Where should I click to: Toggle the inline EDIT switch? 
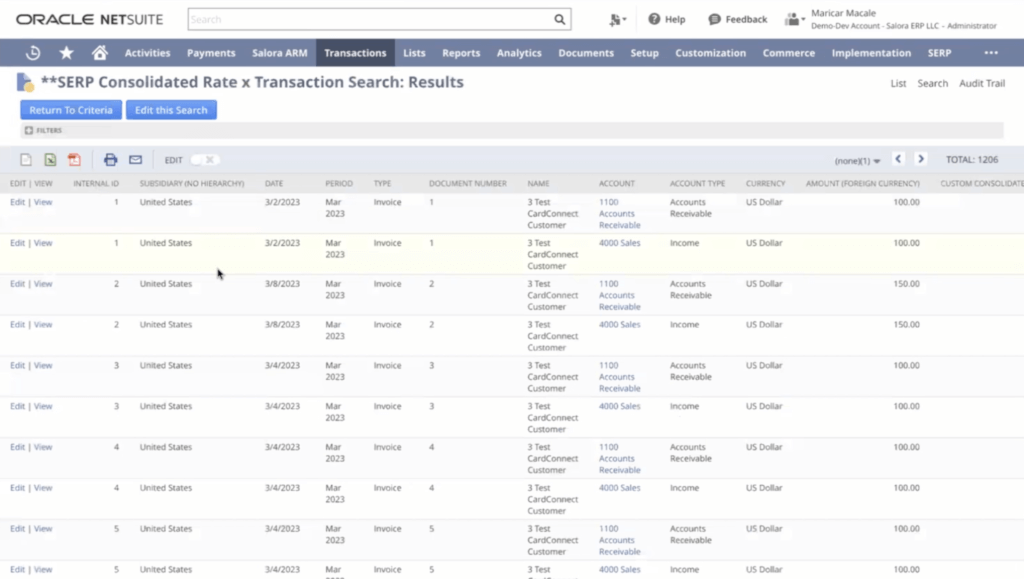[204, 160]
